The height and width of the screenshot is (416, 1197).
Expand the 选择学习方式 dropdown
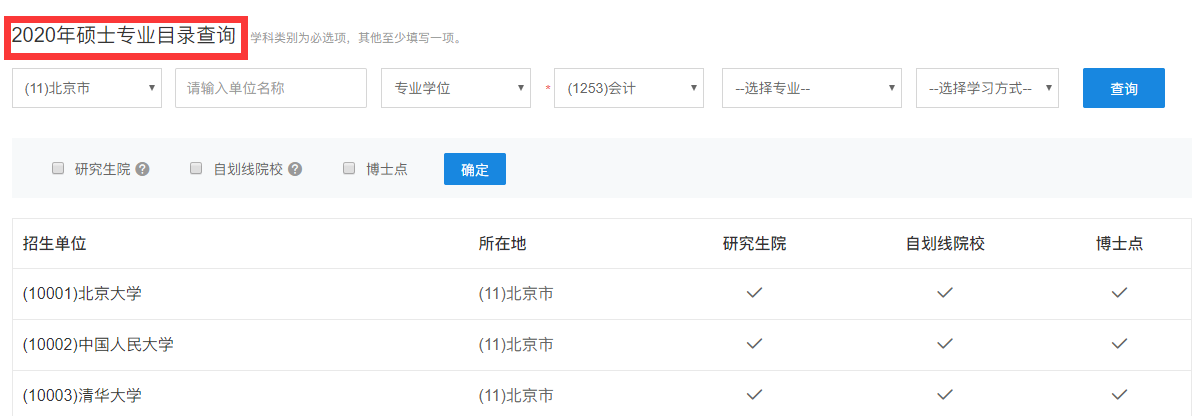(987, 88)
